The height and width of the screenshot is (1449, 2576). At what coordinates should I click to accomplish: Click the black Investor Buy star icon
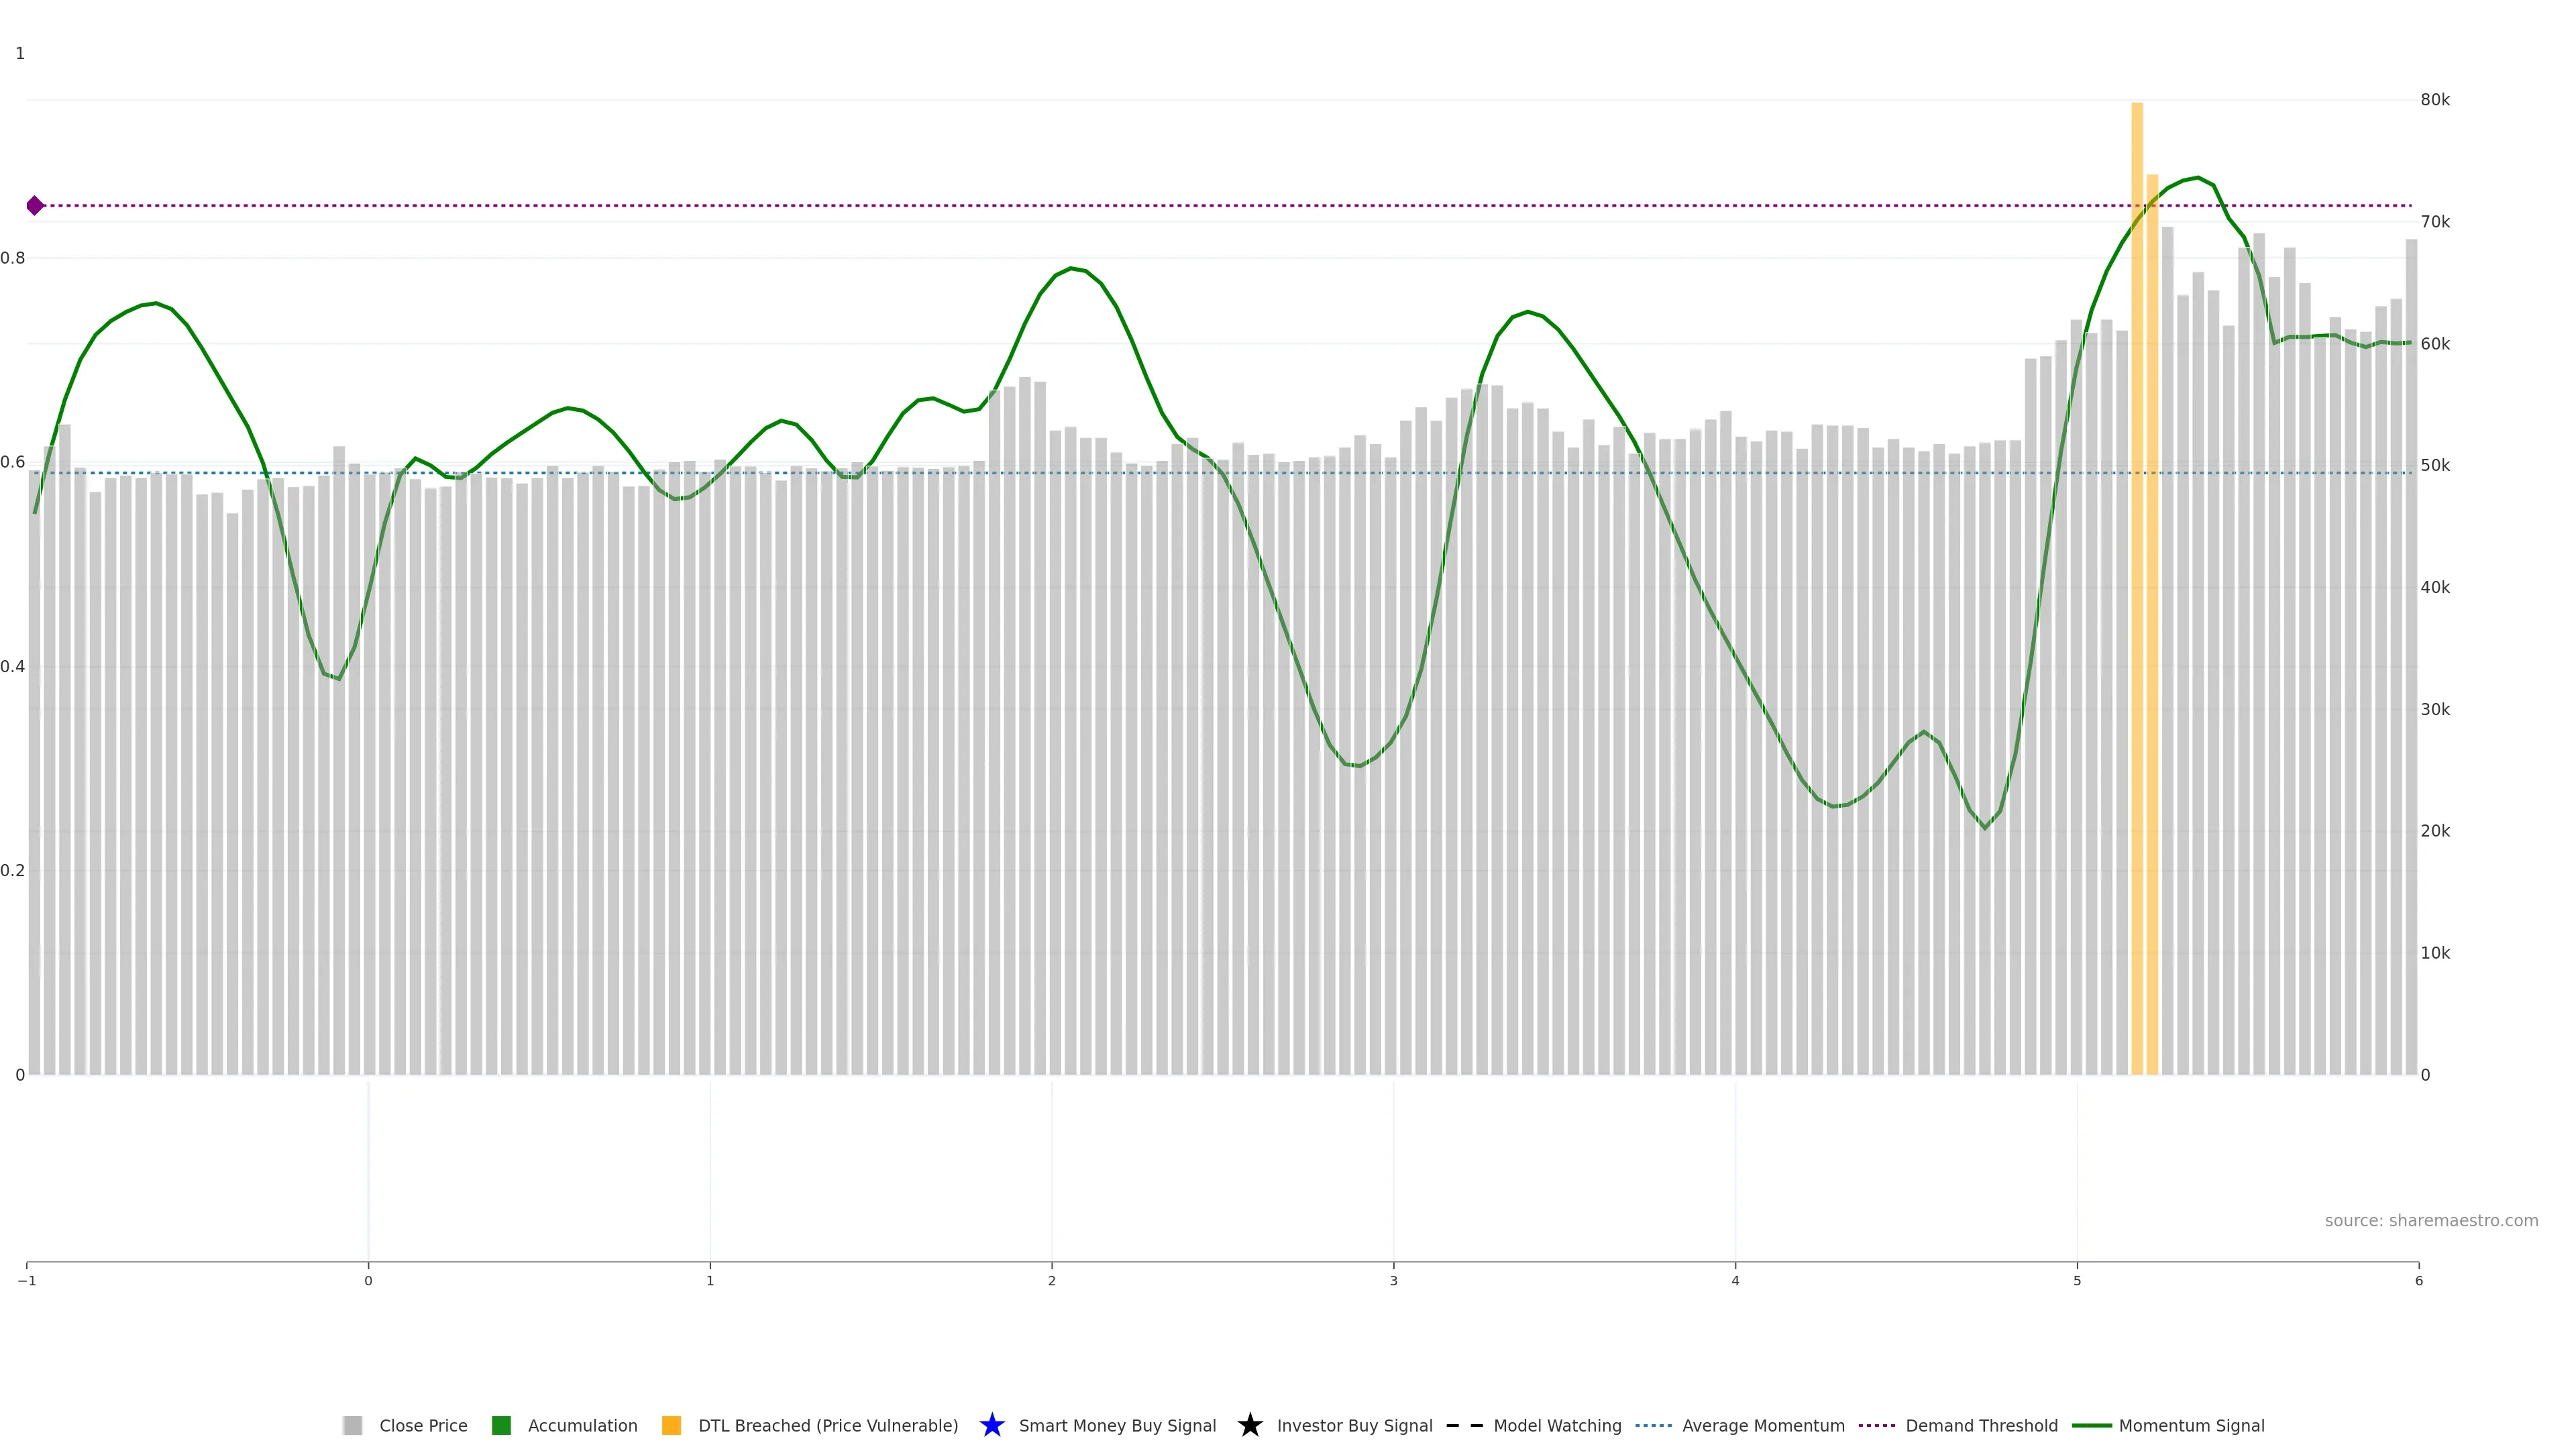coord(1250,1425)
